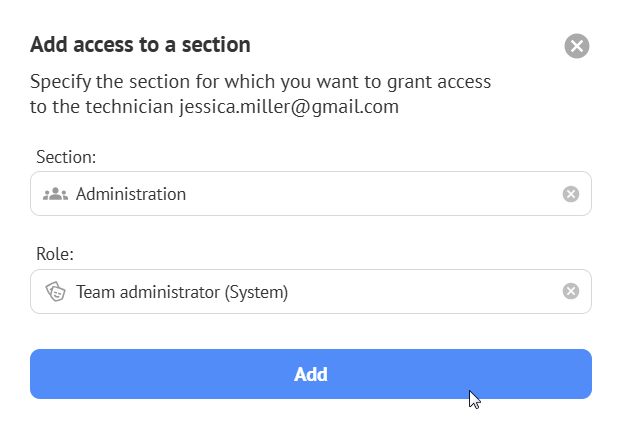Click the "Add access to a section" heading
The width and height of the screenshot is (624, 430).
[x=140, y=45]
